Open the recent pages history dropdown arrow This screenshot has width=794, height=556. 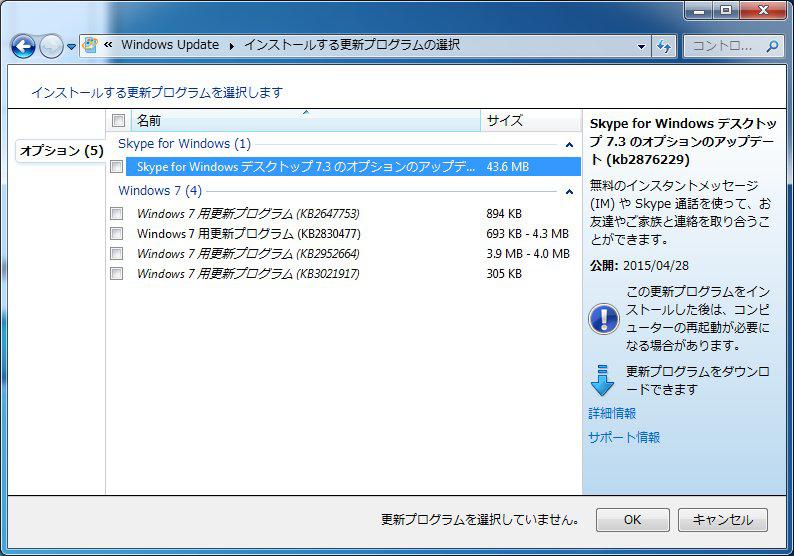tap(71, 47)
